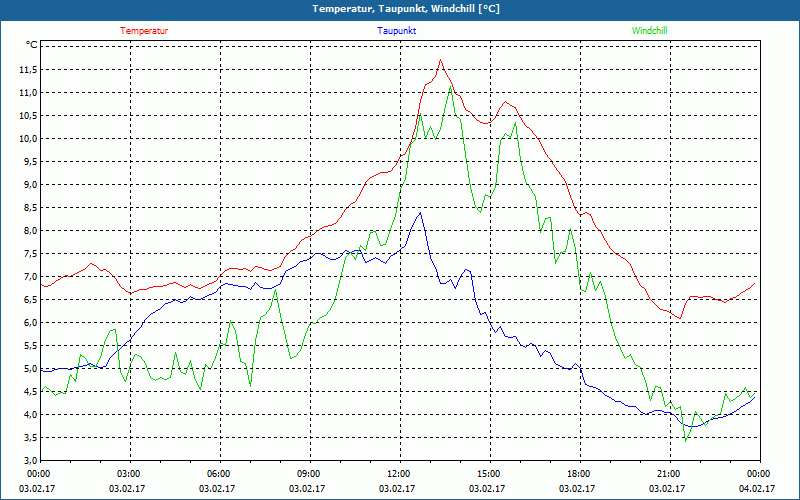The image size is (800, 500).
Task: Click the green Windchill legend label
Action: (649, 31)
